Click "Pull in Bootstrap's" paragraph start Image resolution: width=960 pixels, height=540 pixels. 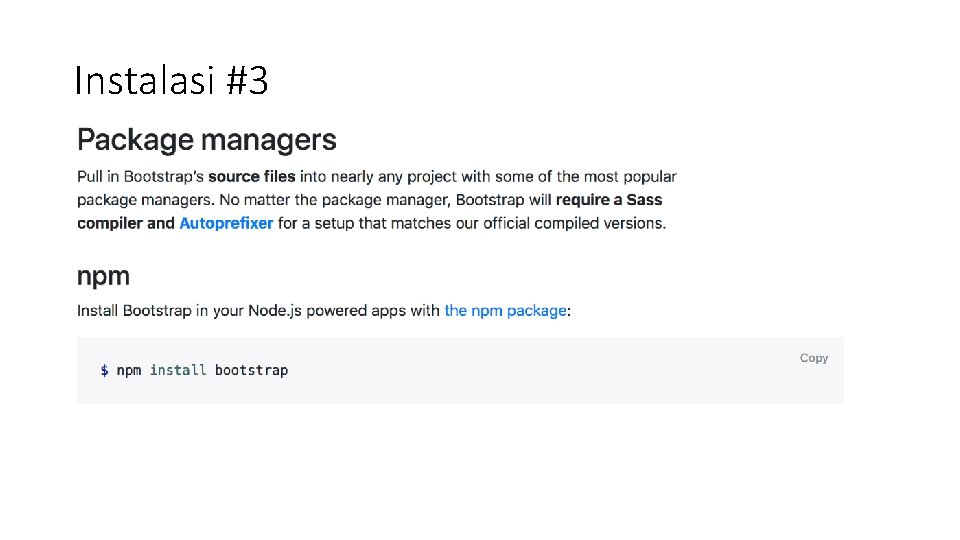click(x=140, y=176)
